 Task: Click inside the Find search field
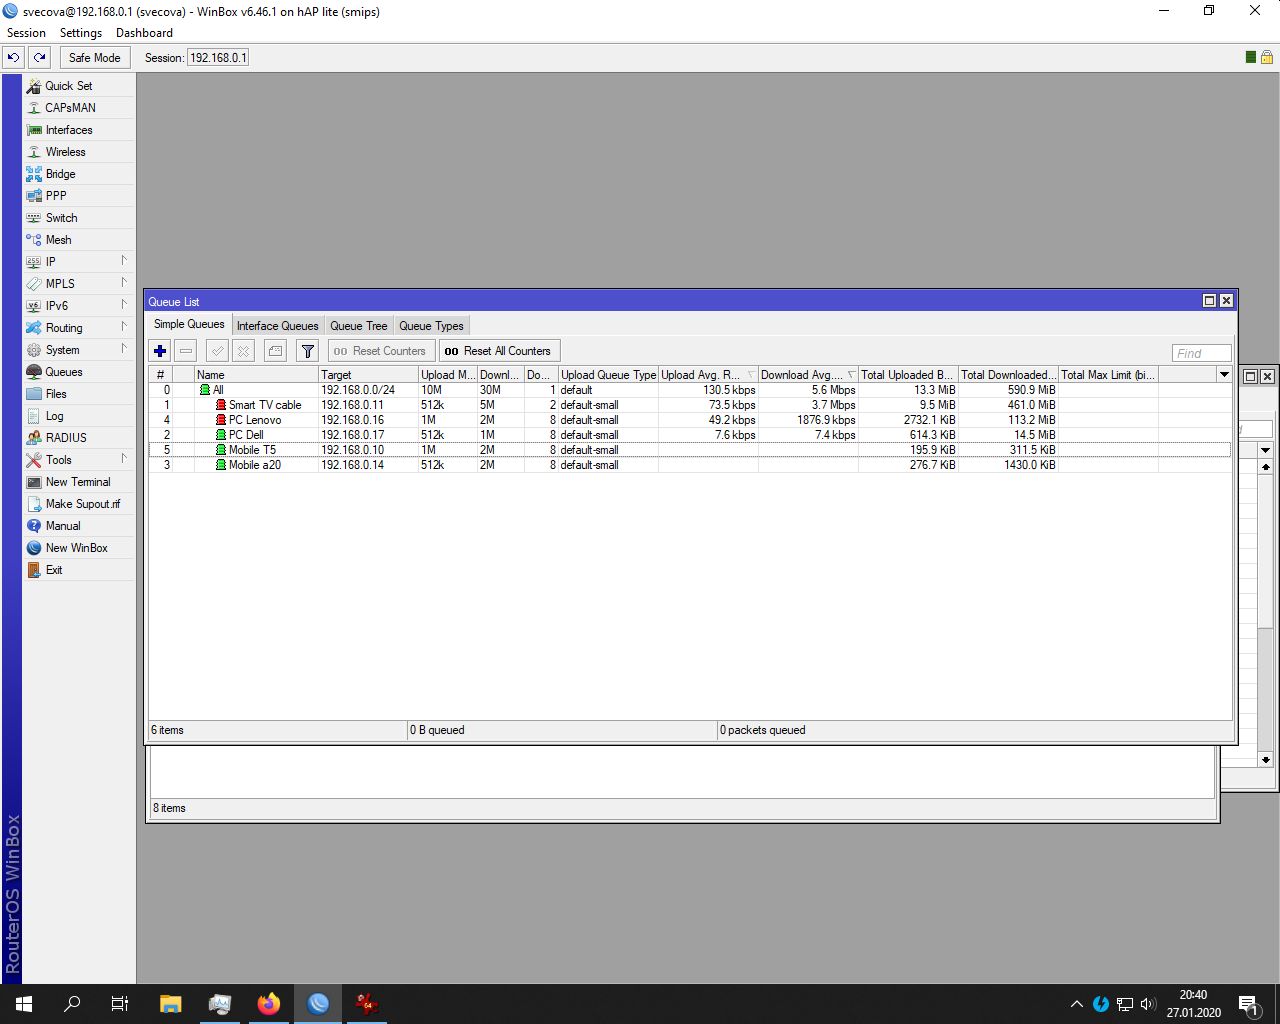point(1200,352)
